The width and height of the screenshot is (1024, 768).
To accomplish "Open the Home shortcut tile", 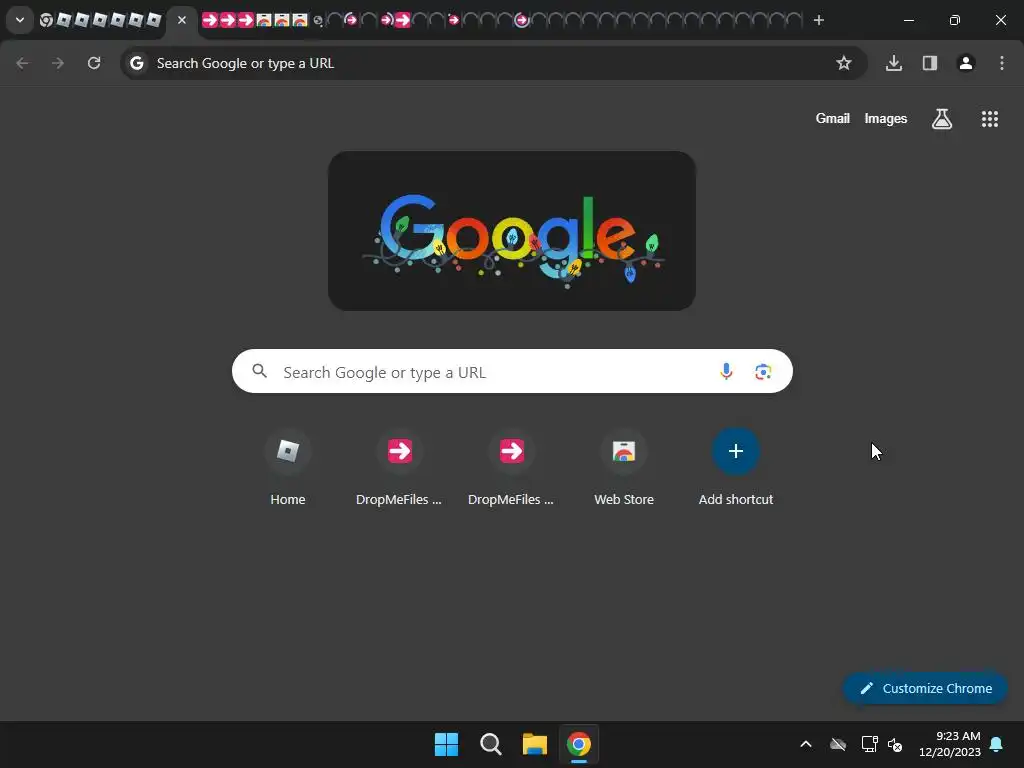I will tap(288, 467).
